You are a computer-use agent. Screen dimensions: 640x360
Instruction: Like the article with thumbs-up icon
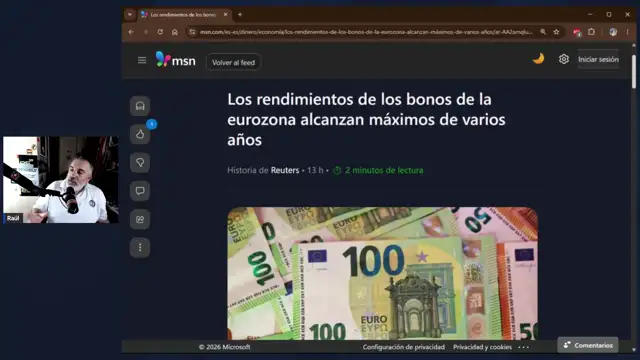pos(140,134)
